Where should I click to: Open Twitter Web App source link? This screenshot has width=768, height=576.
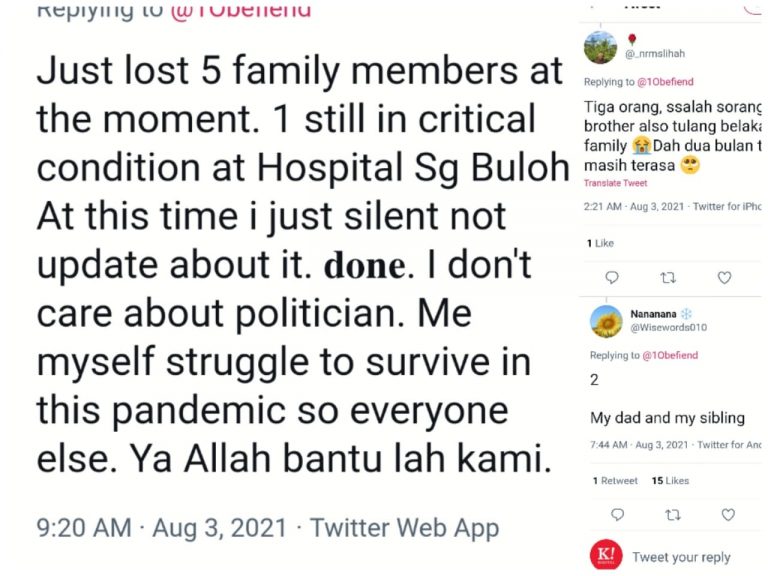pos(404,528)
